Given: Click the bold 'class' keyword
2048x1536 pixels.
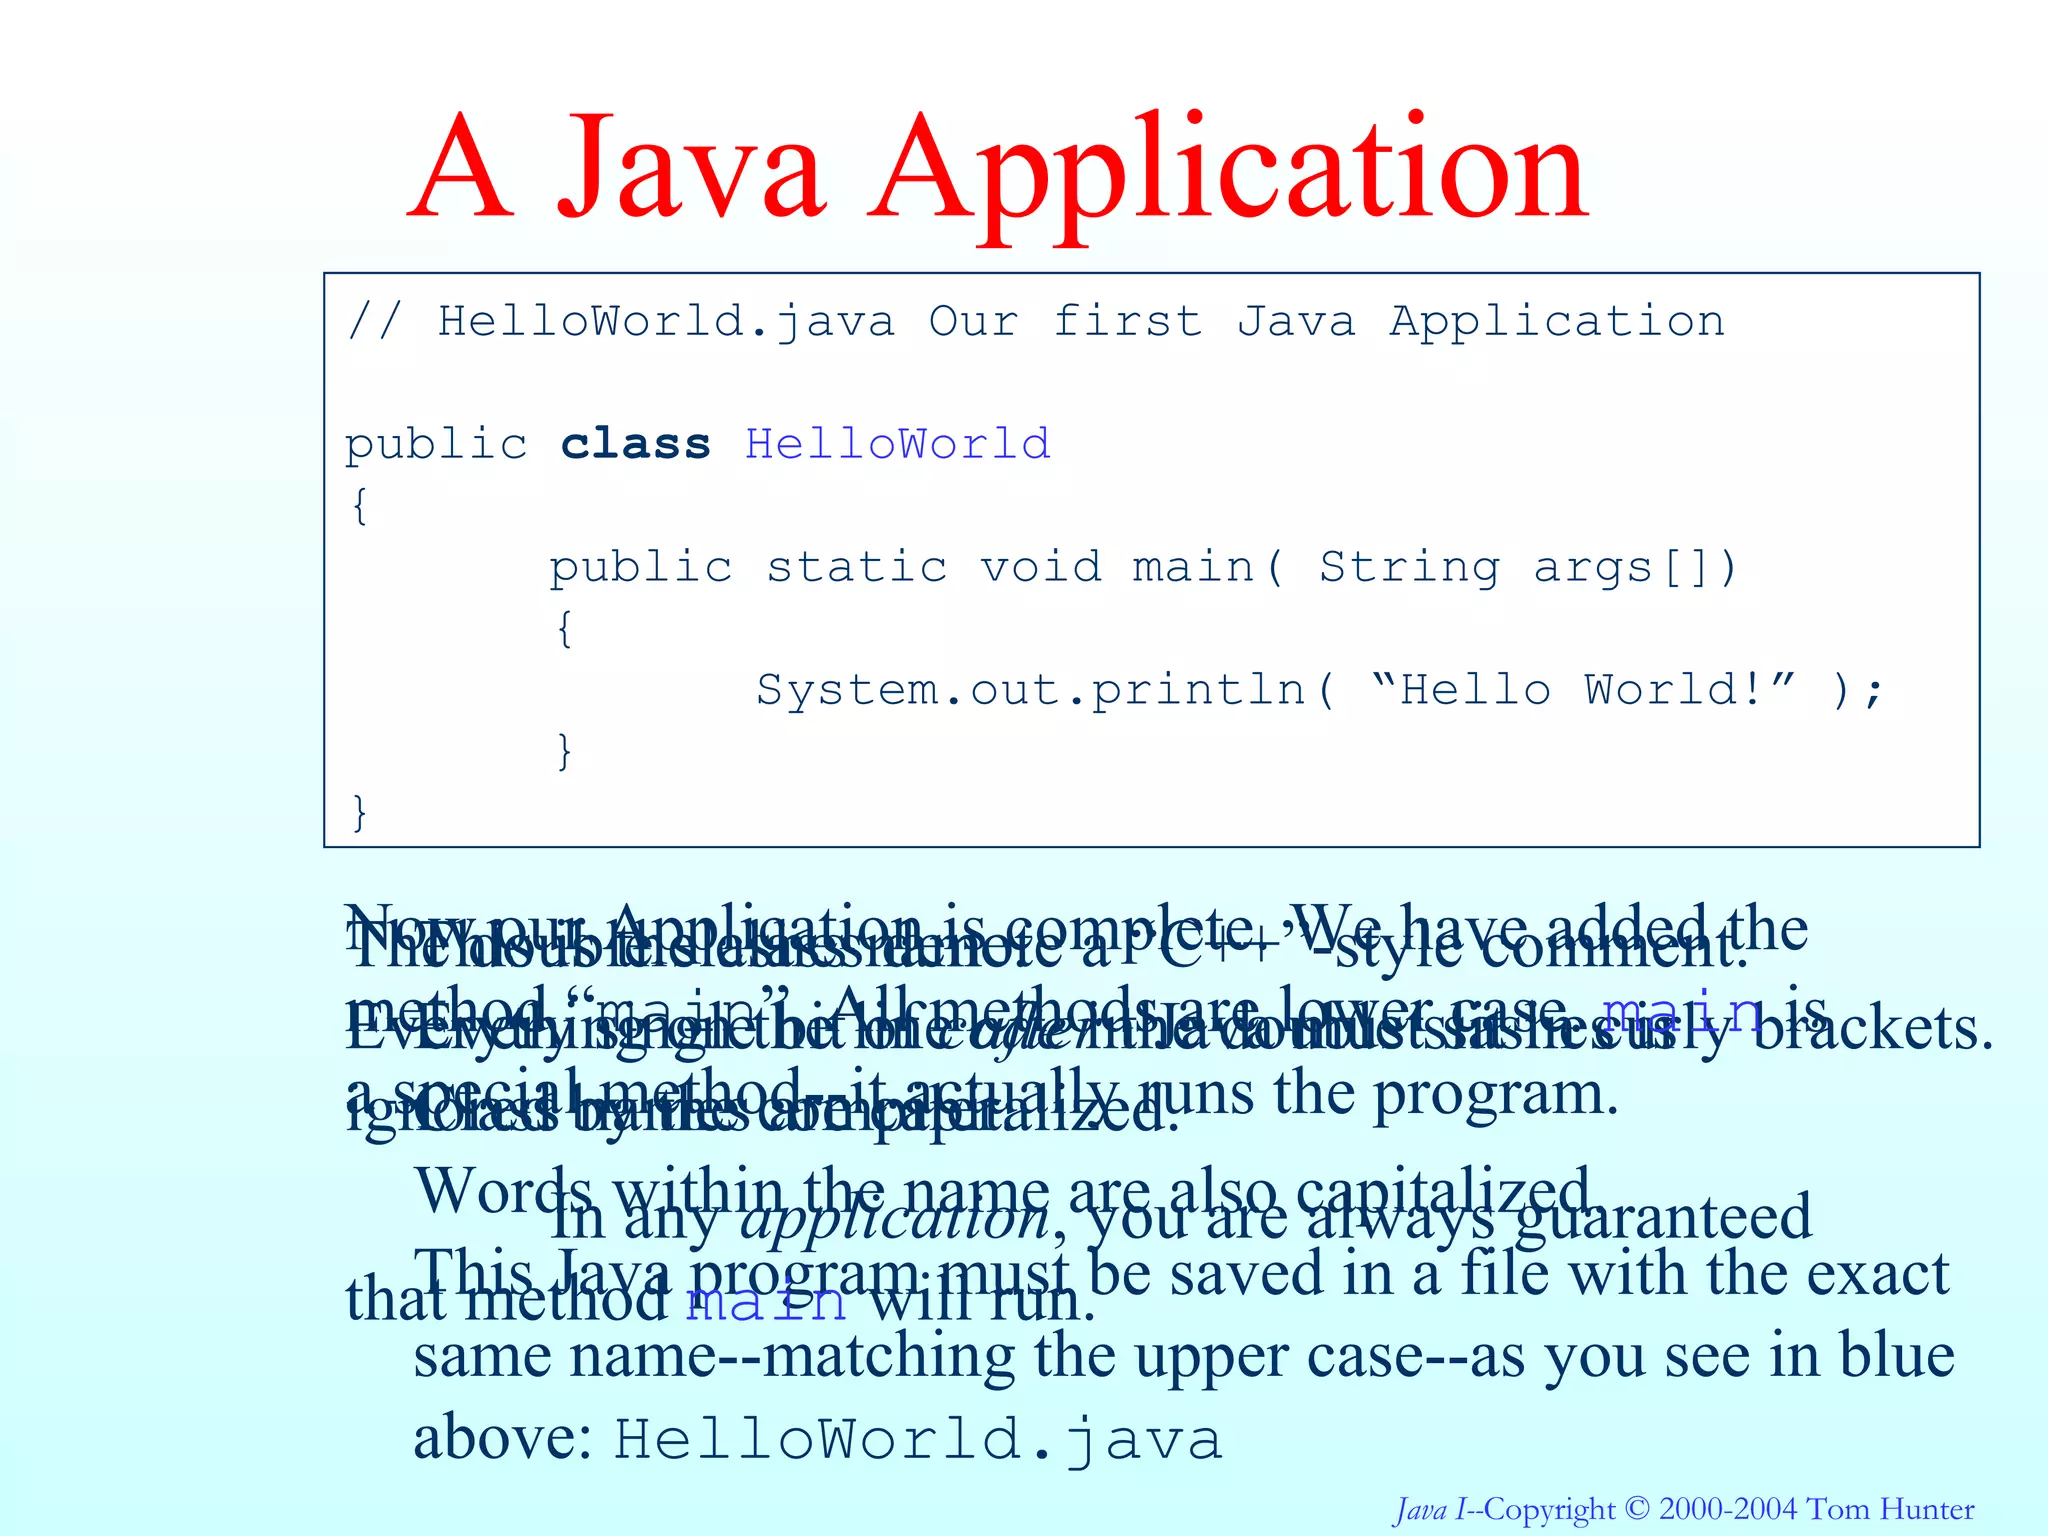Looking at the screenshot, I should pyautogui.click(x=635, y=444).
